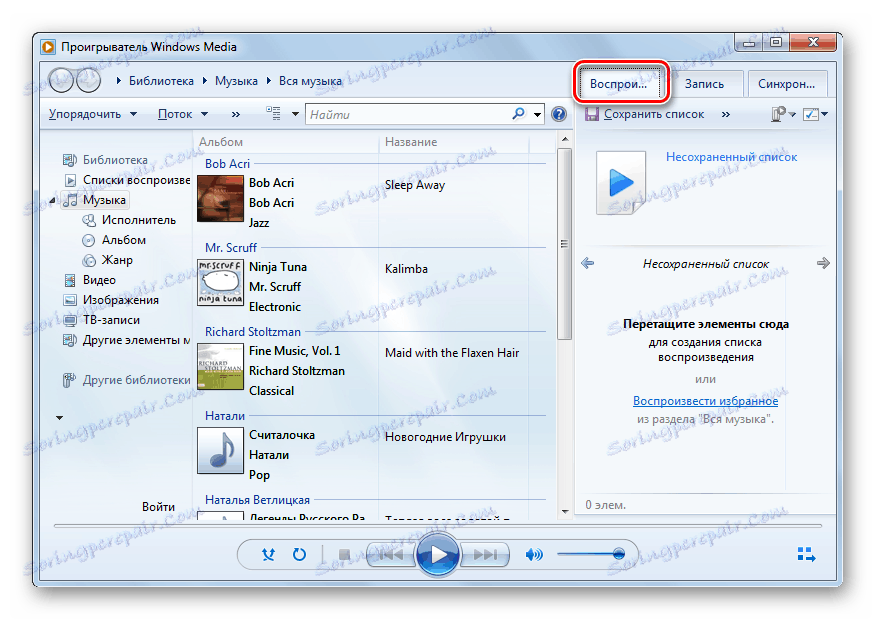This screenshot has width=876, height=620.
Task: Click the unsaved list play thumbnail
Action: coord(621,183)
